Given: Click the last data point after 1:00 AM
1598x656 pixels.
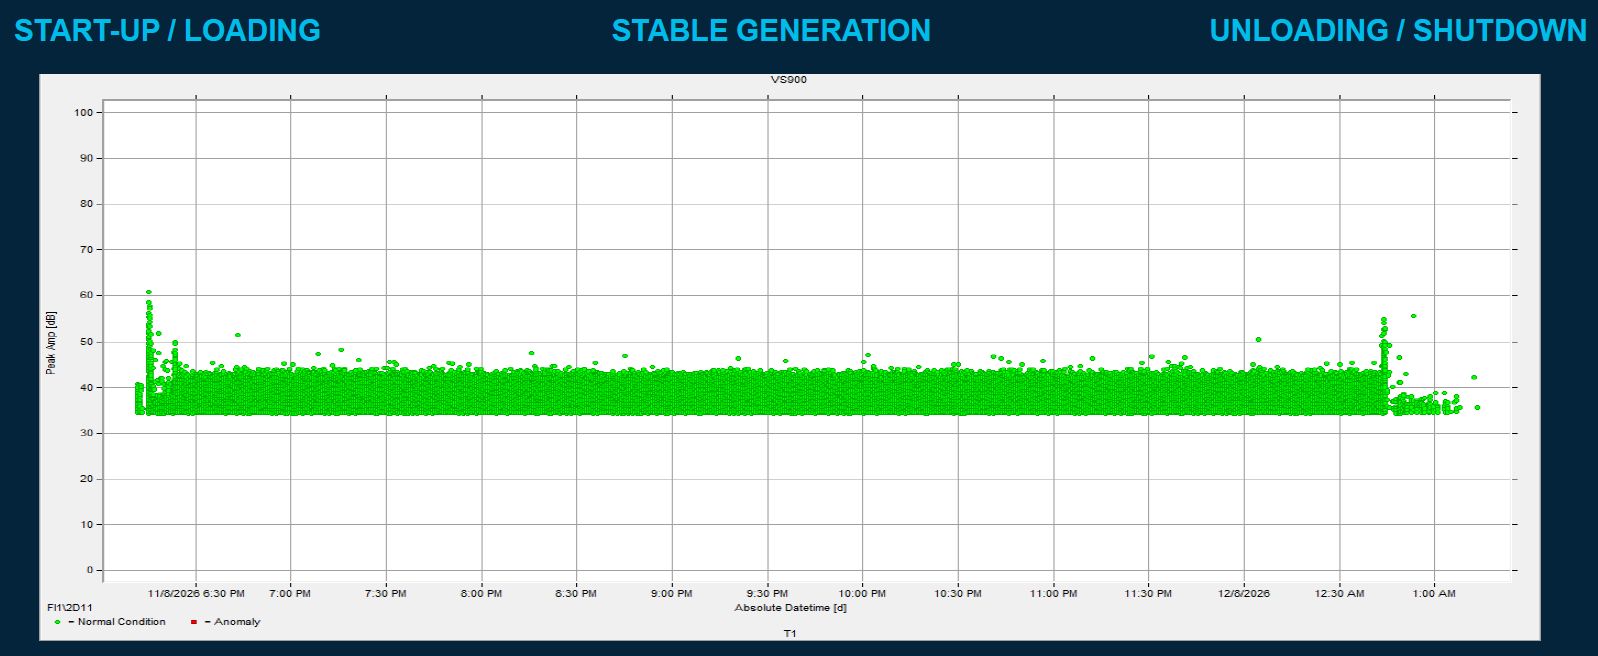Looking at the screenshot, I should [x=1477, y=407].
